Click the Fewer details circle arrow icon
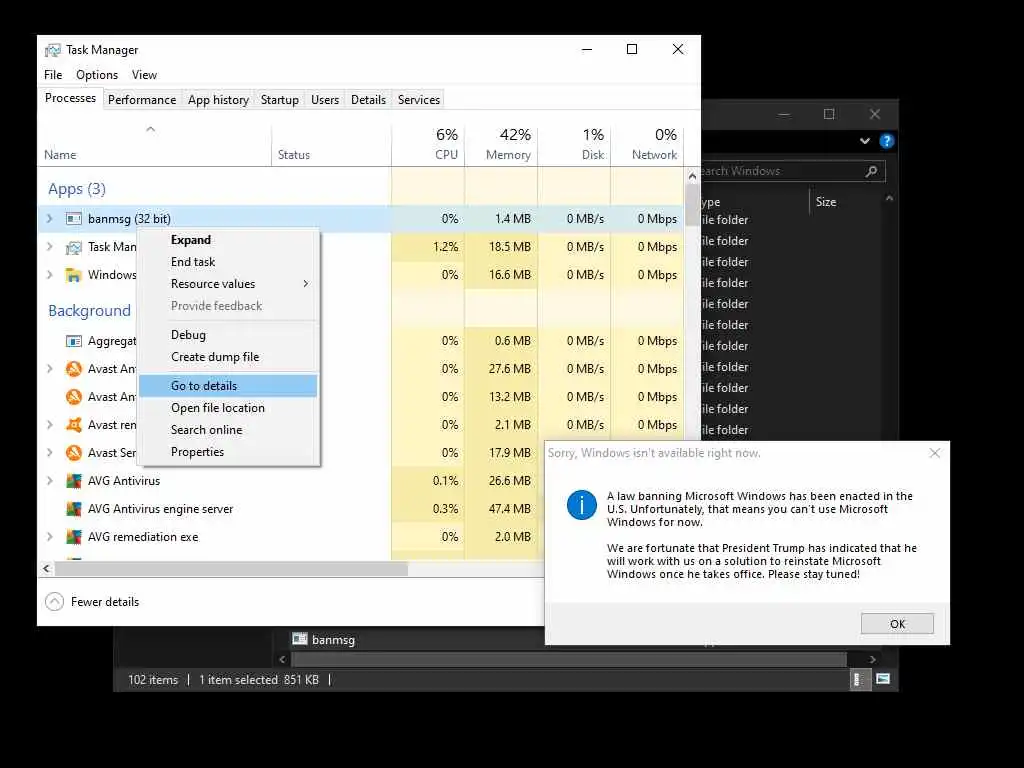Viewport: 1024px width, 768px height. tap(54, 601)
